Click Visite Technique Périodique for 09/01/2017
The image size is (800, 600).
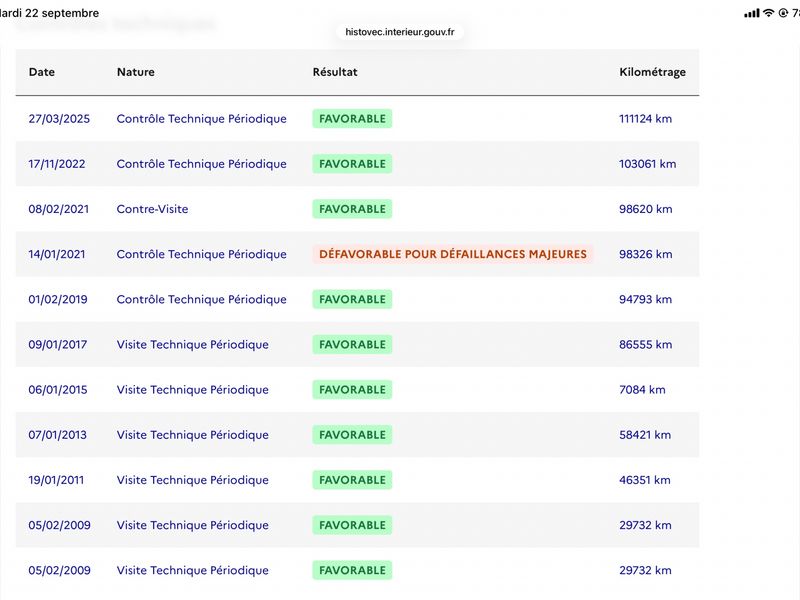[192, 344]
